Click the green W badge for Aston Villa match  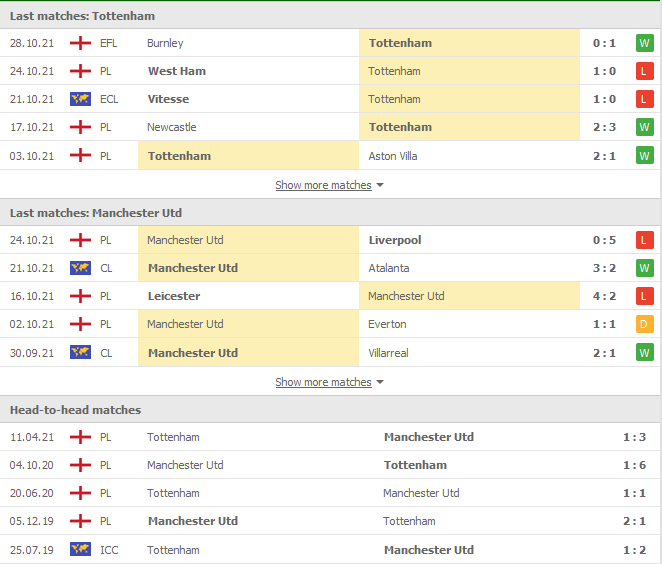[x=644, y=156]
